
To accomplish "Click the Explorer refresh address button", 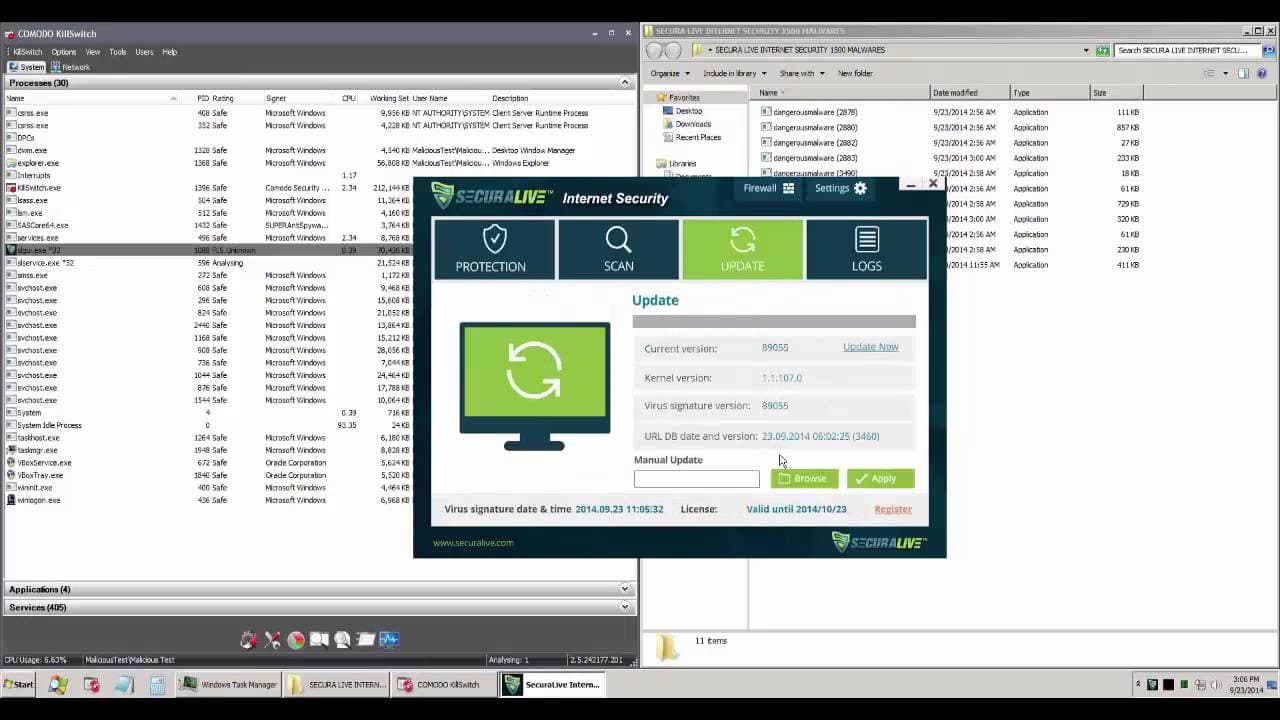I will pyautogui.click(x=1102, y=50).
